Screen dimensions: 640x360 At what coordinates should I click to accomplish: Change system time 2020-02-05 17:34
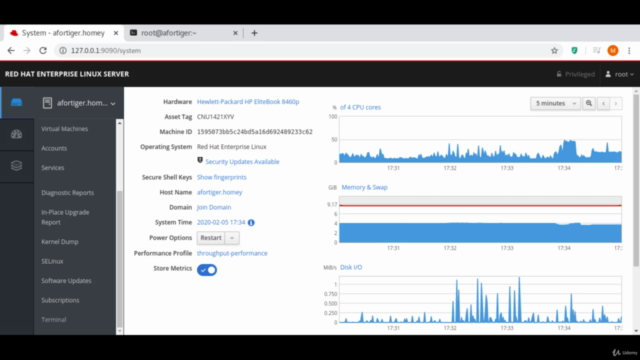point(221,222)
